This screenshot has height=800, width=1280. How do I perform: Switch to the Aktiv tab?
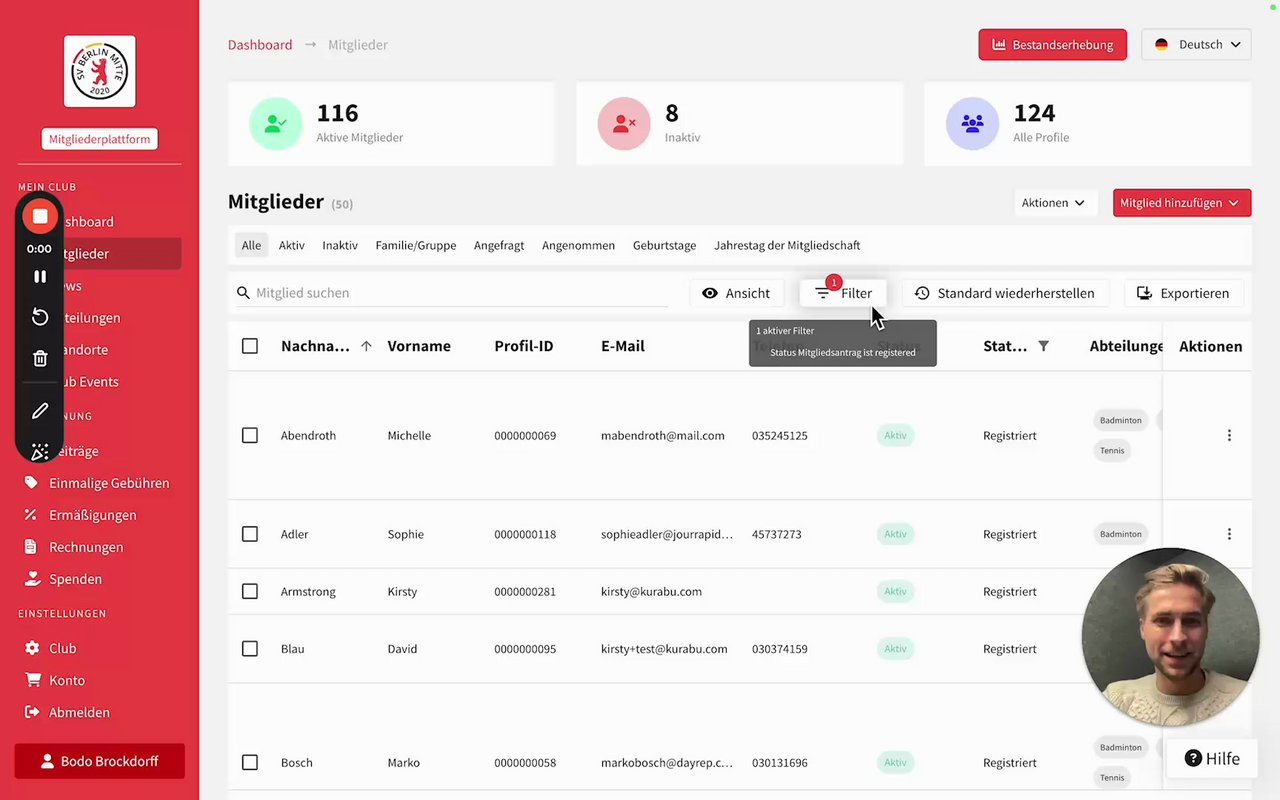coord(292,245)
